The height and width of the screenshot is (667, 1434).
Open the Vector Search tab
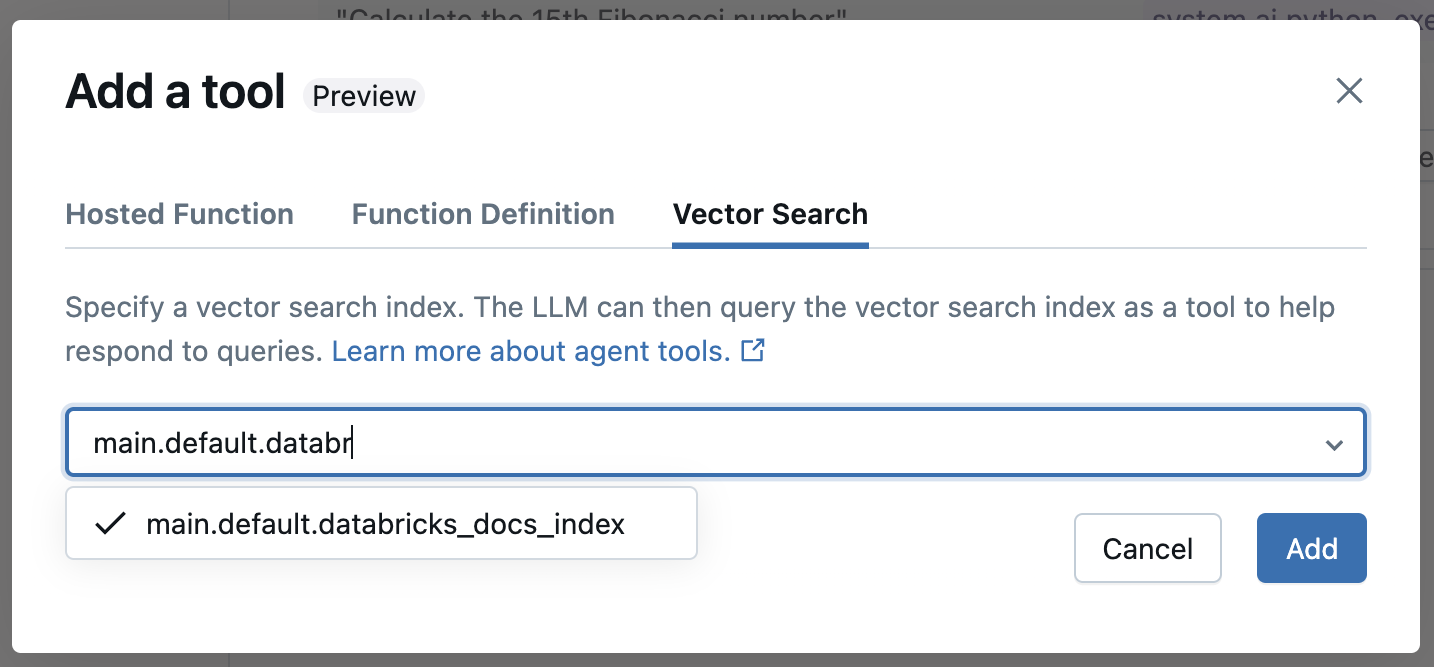pyautogui.click(x=770, y=213)
